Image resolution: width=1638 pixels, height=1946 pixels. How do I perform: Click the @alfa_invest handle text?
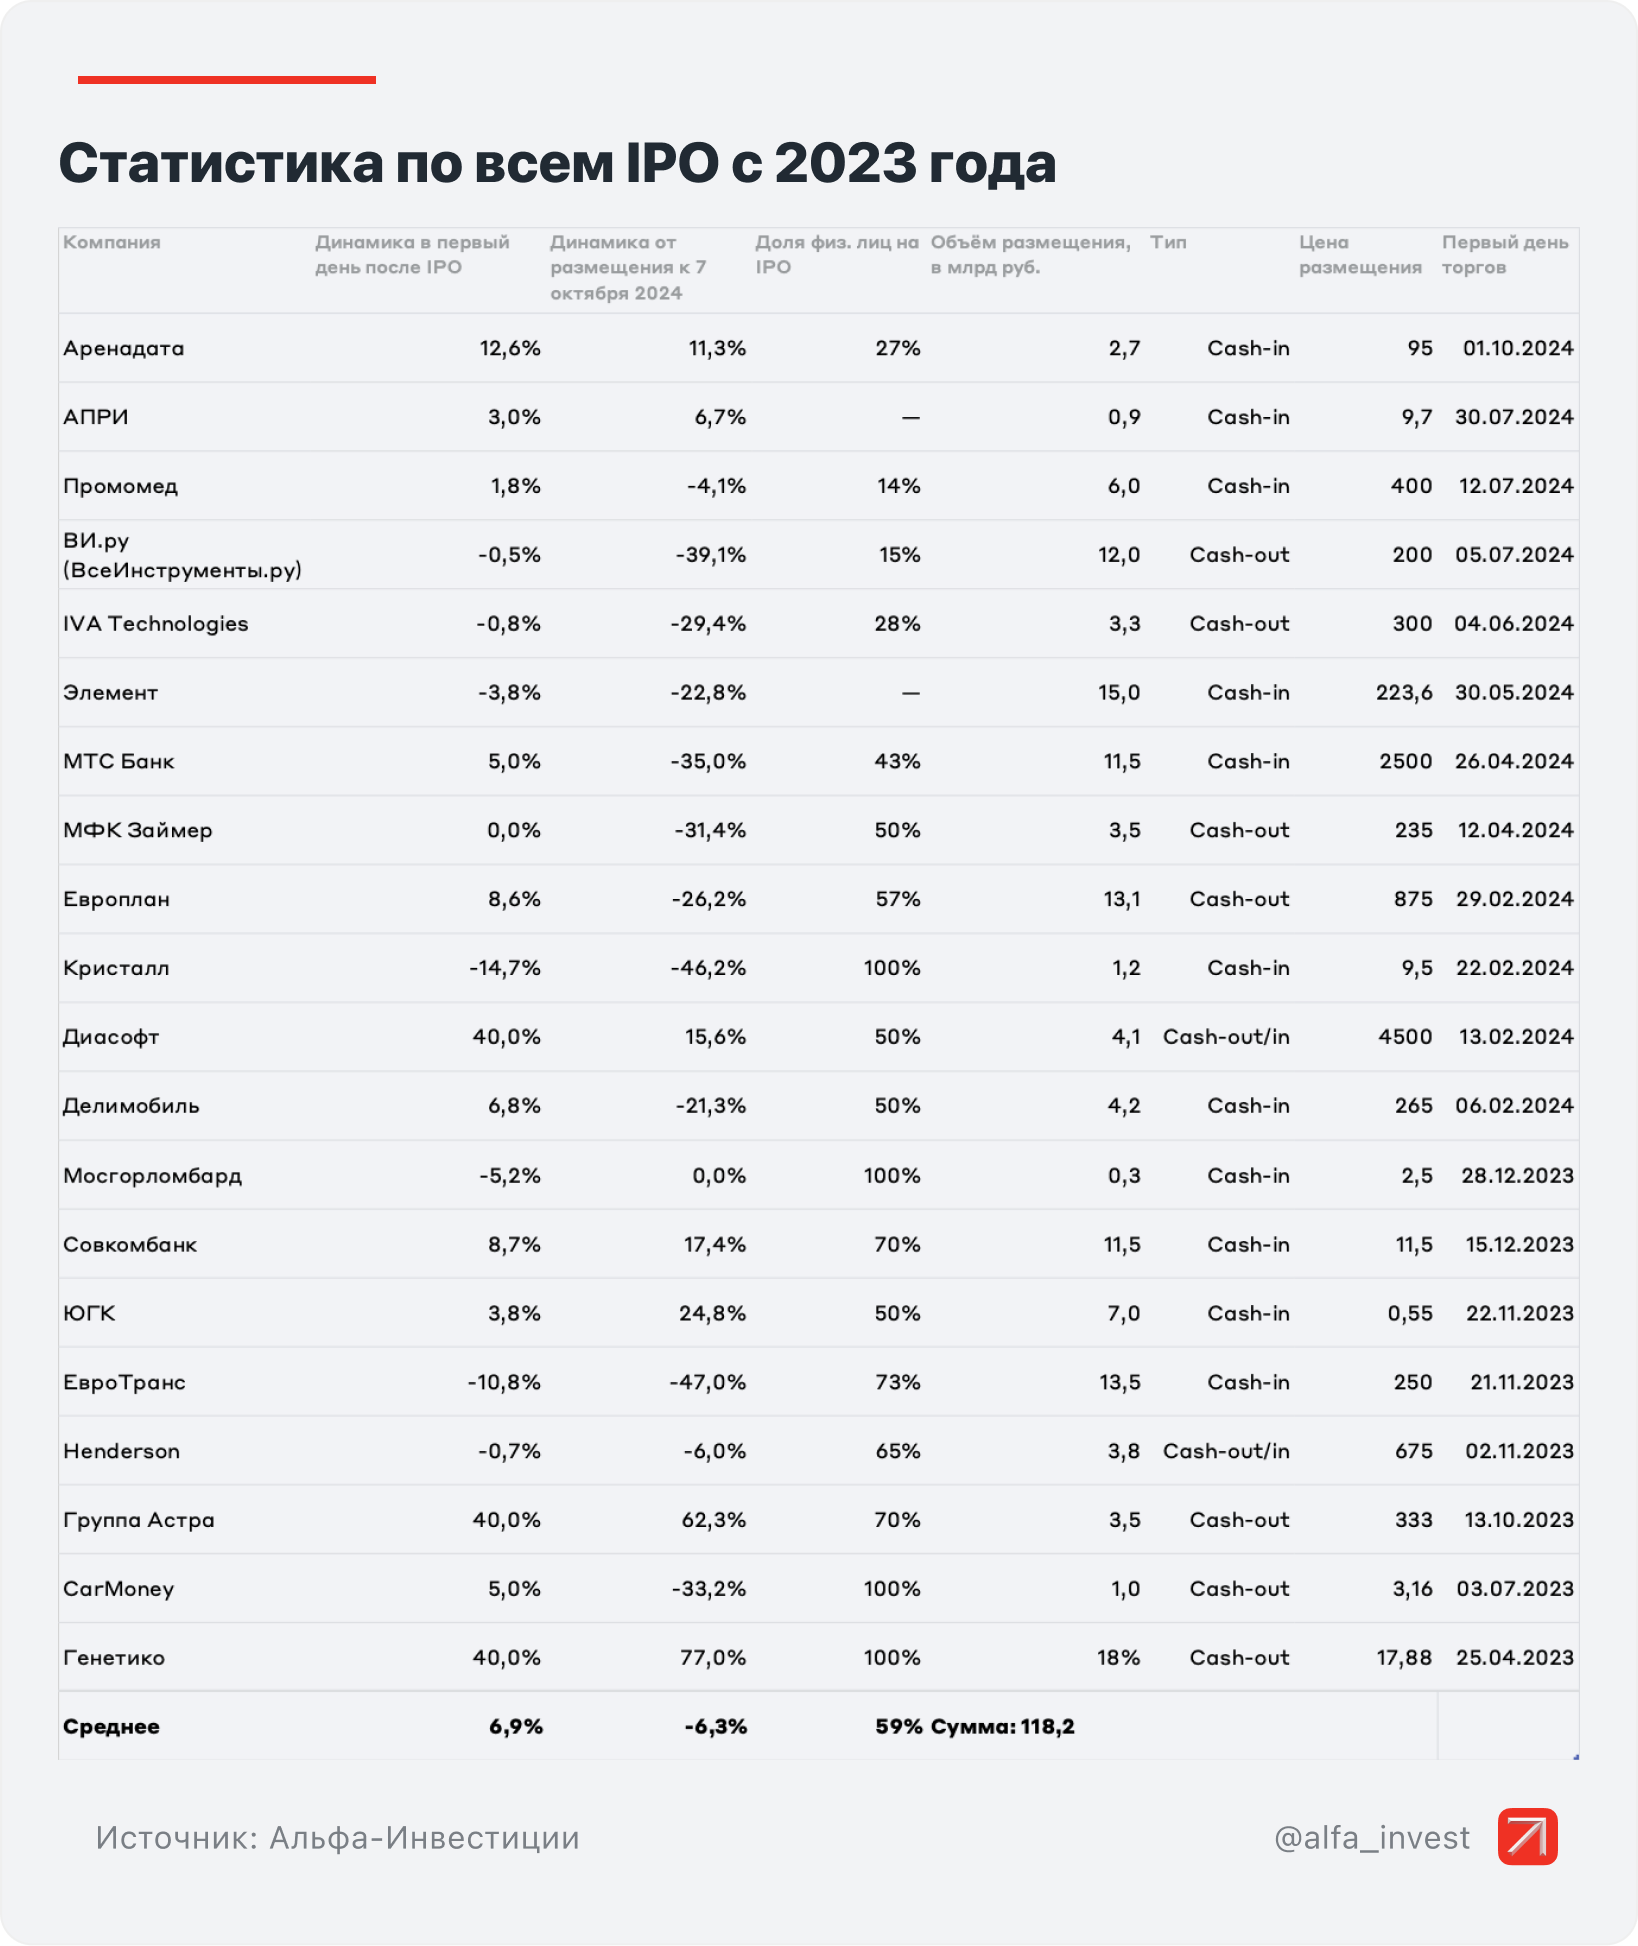pyautogui.click(x=1372, y=1838)
